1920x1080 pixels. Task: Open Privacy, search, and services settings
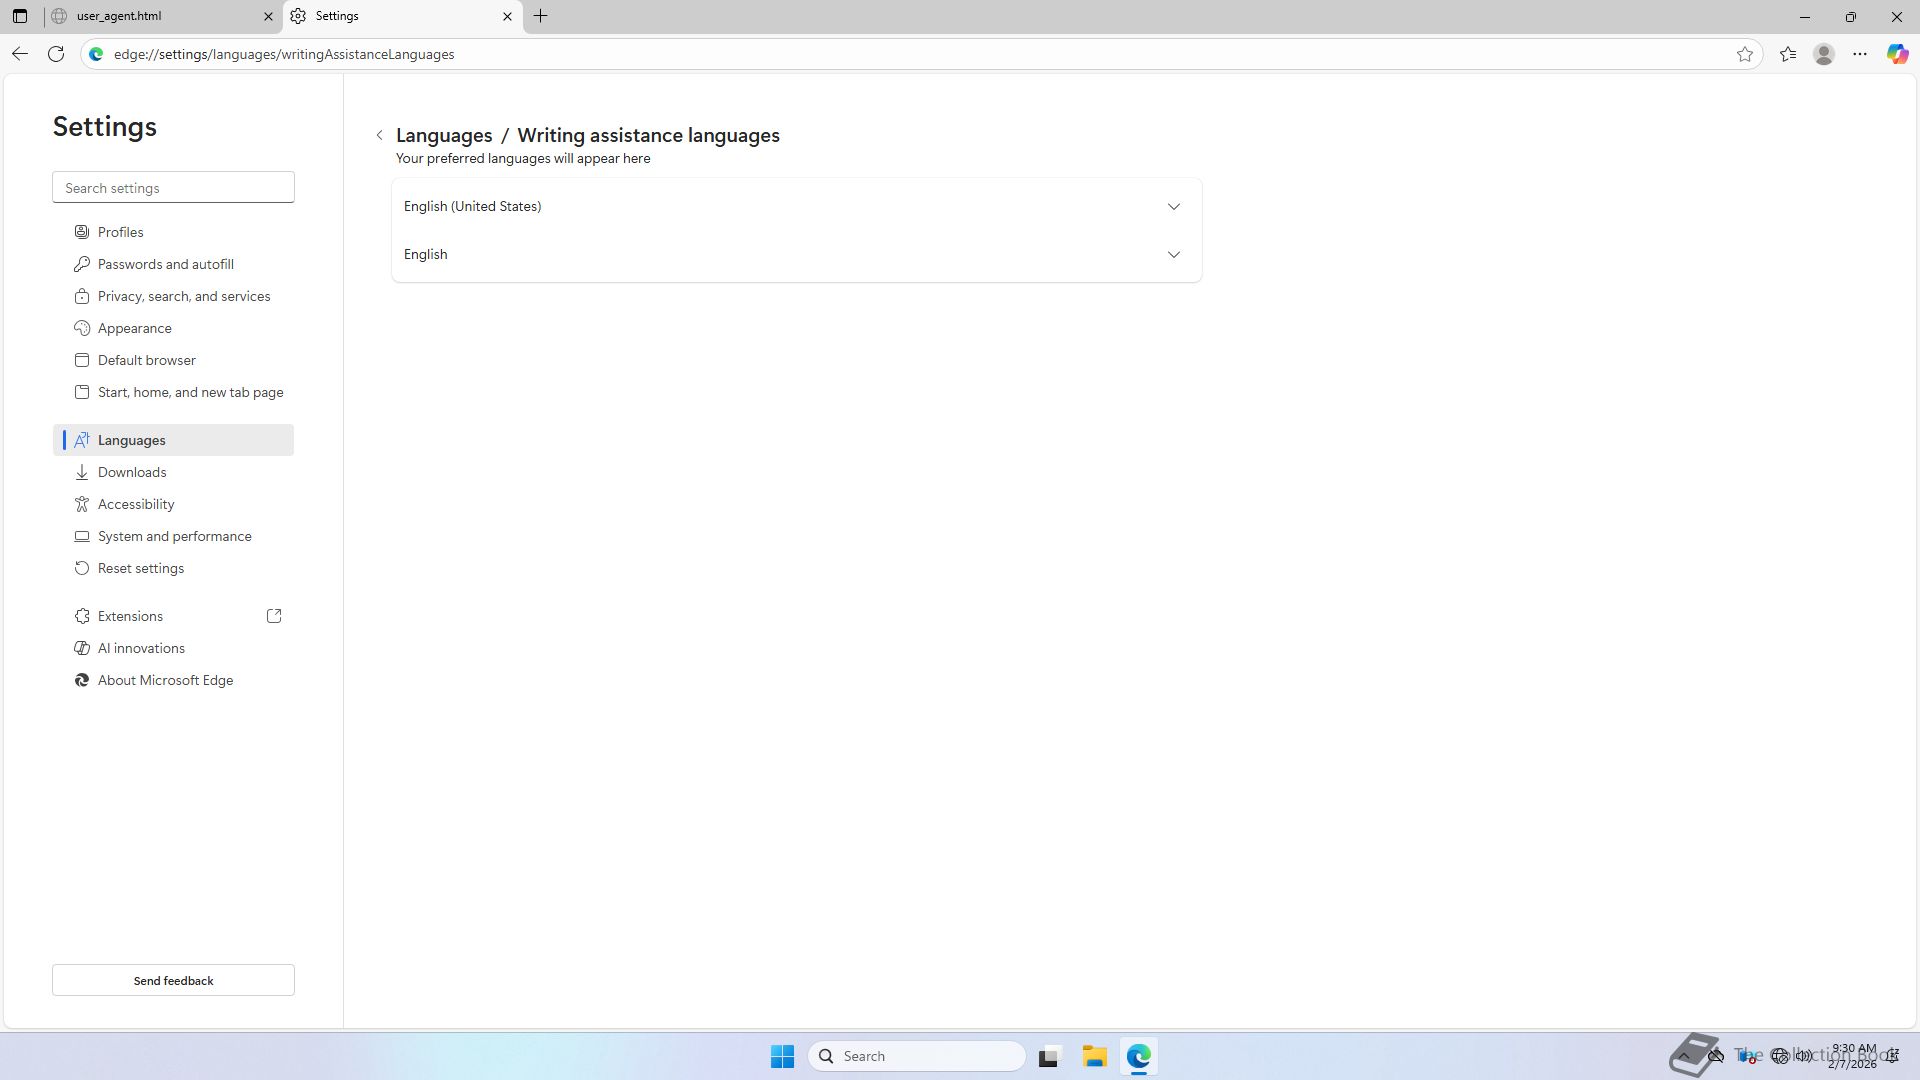coord(184,296)
